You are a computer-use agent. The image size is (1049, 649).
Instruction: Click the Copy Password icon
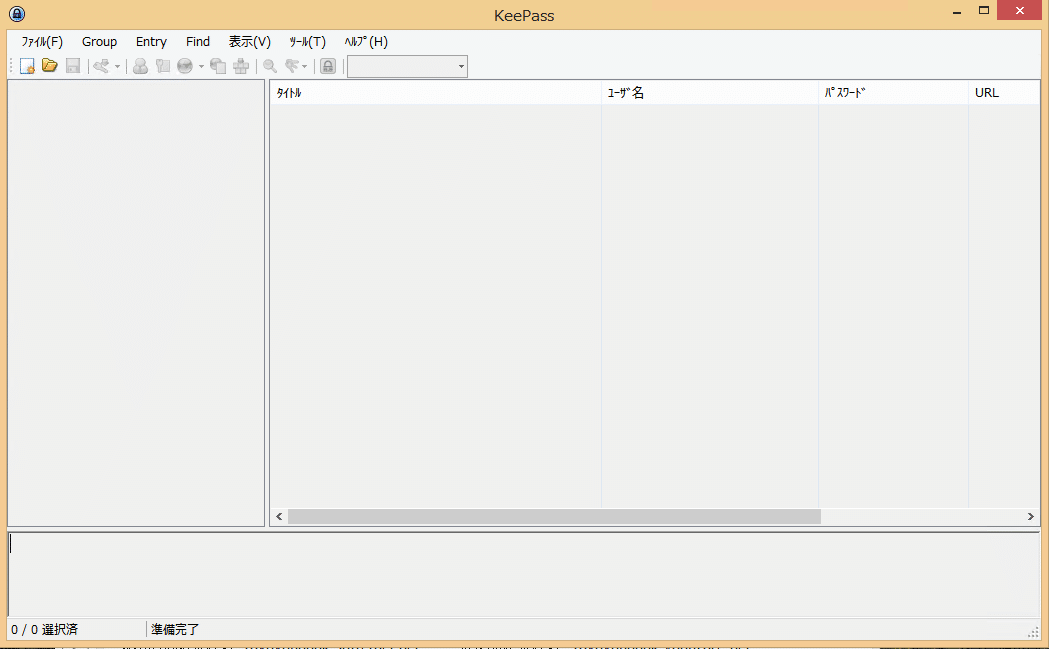tap(163, 66)
